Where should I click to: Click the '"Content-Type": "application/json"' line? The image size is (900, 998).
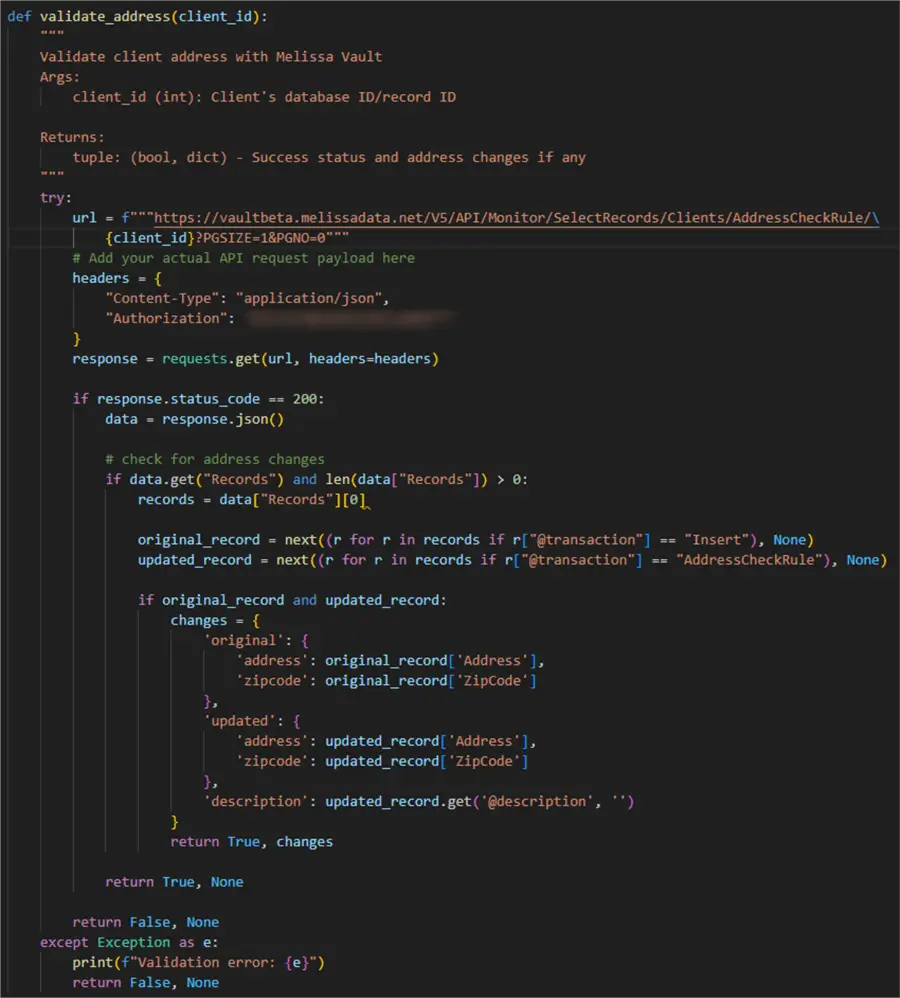[248, 298]
